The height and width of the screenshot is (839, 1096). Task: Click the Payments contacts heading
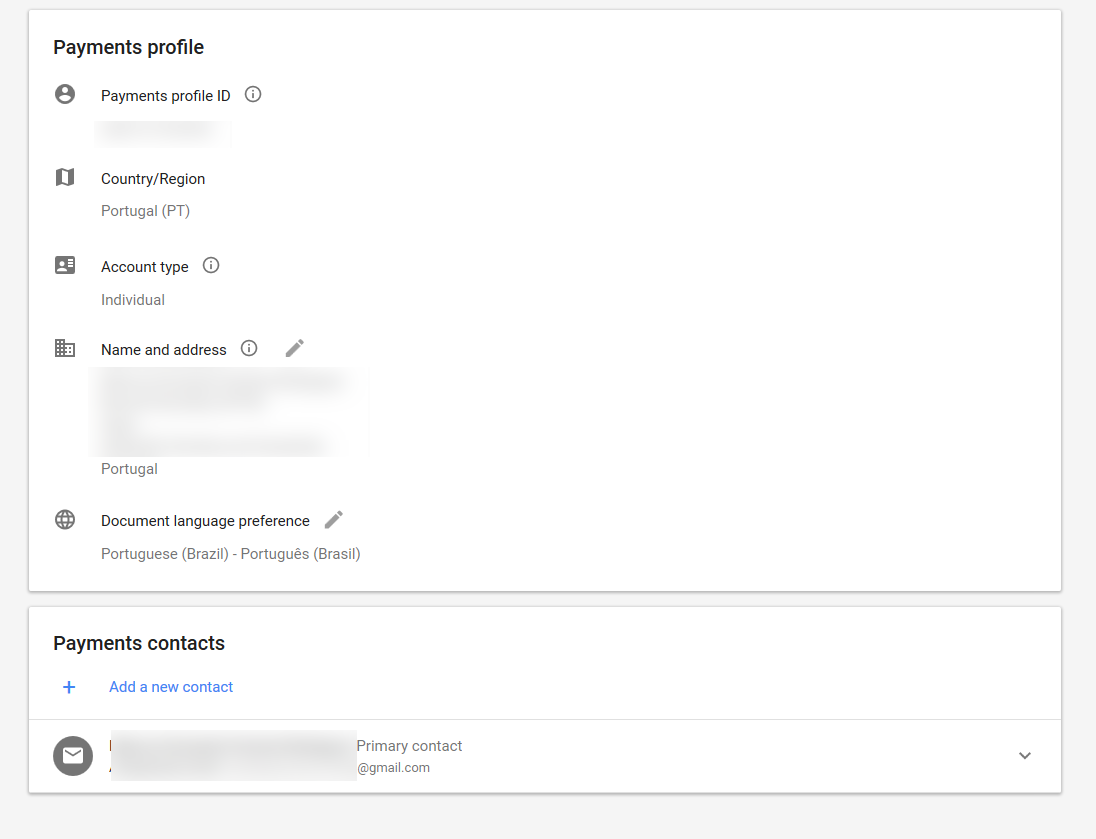tap(139, 643)
